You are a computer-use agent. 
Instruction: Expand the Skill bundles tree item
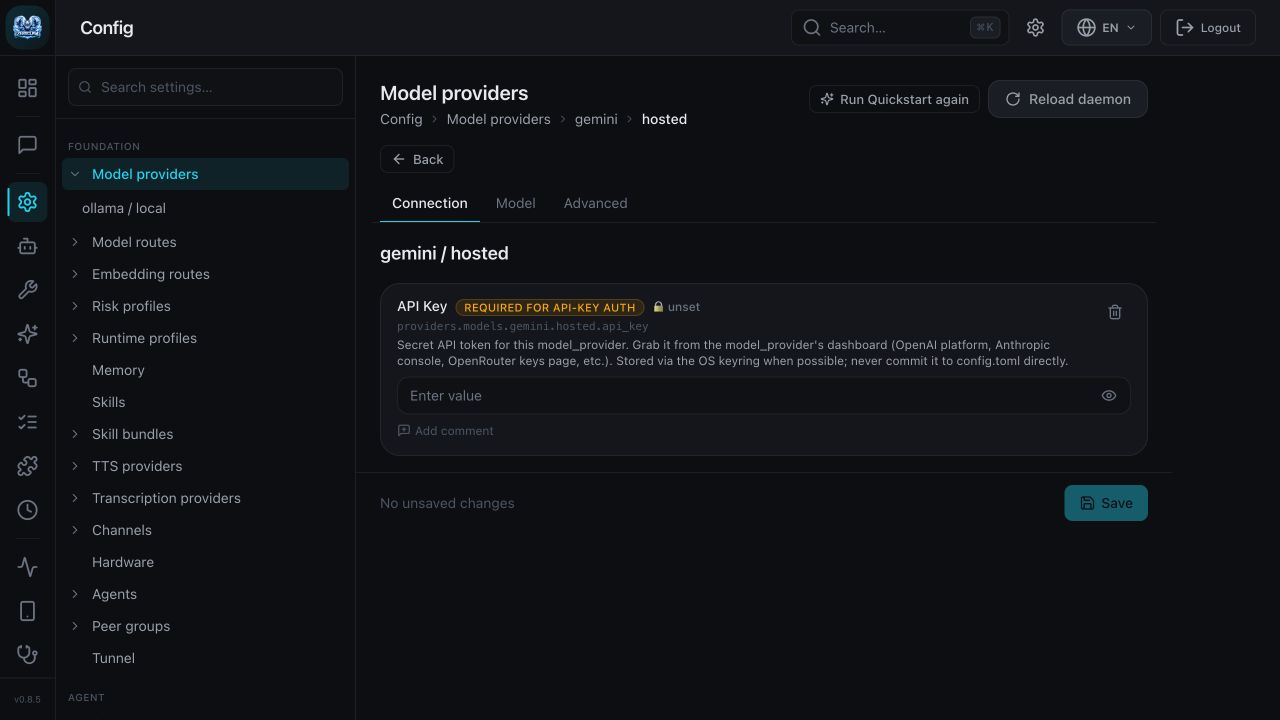pyautogui.click(x=75, y=434)
